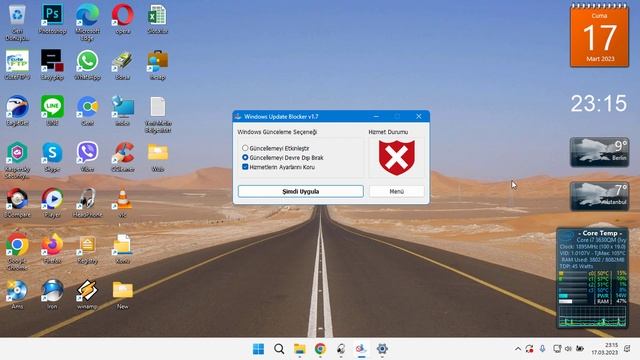Click the volume speaker tray icon
Image resolution: width=640 pixels, height=360 pixels.
[568, 349]
